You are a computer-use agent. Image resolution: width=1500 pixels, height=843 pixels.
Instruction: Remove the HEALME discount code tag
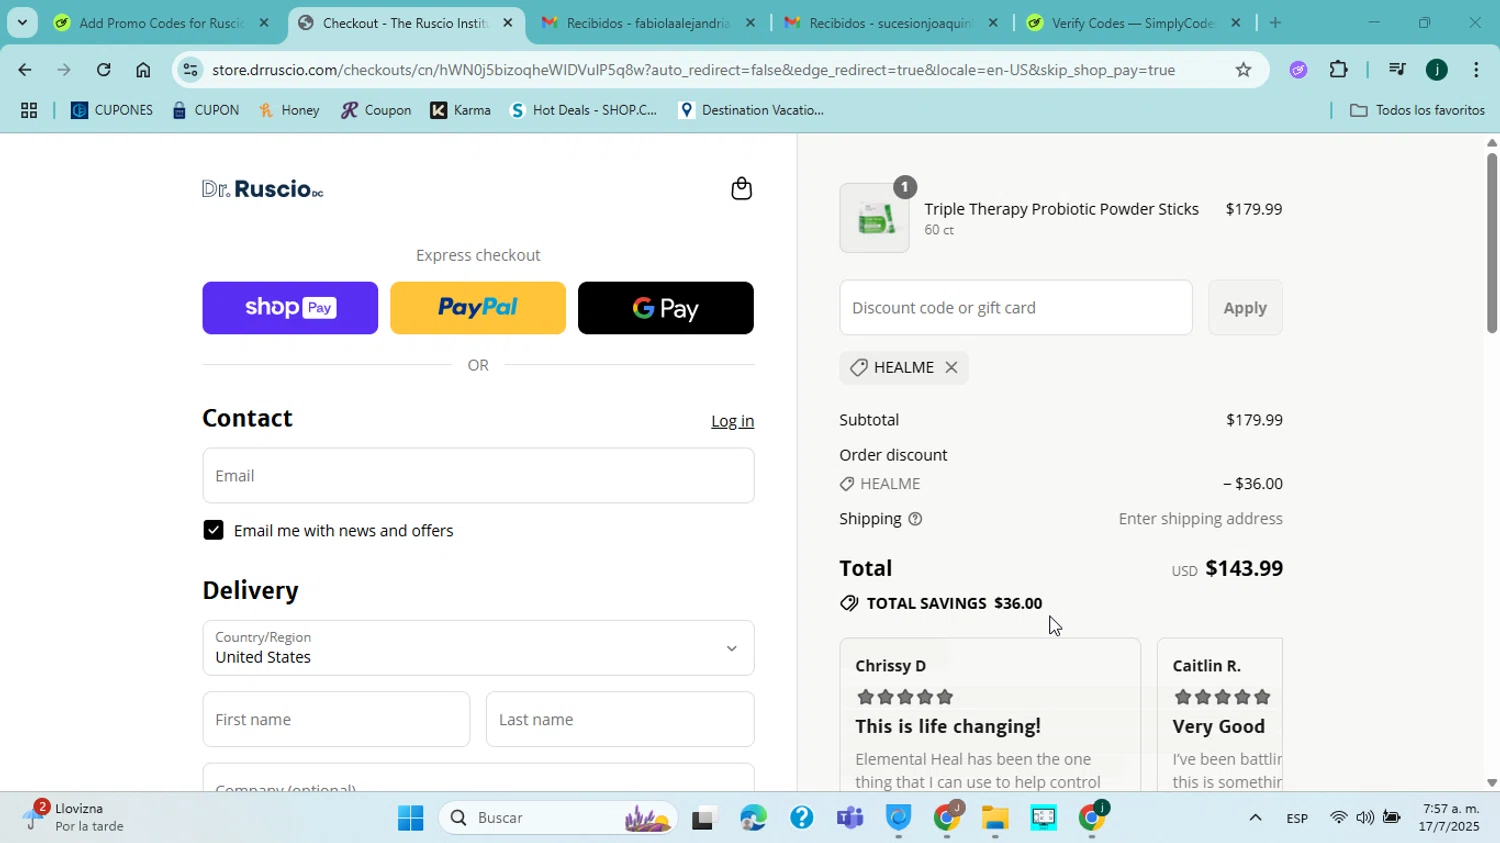(951, 368)
